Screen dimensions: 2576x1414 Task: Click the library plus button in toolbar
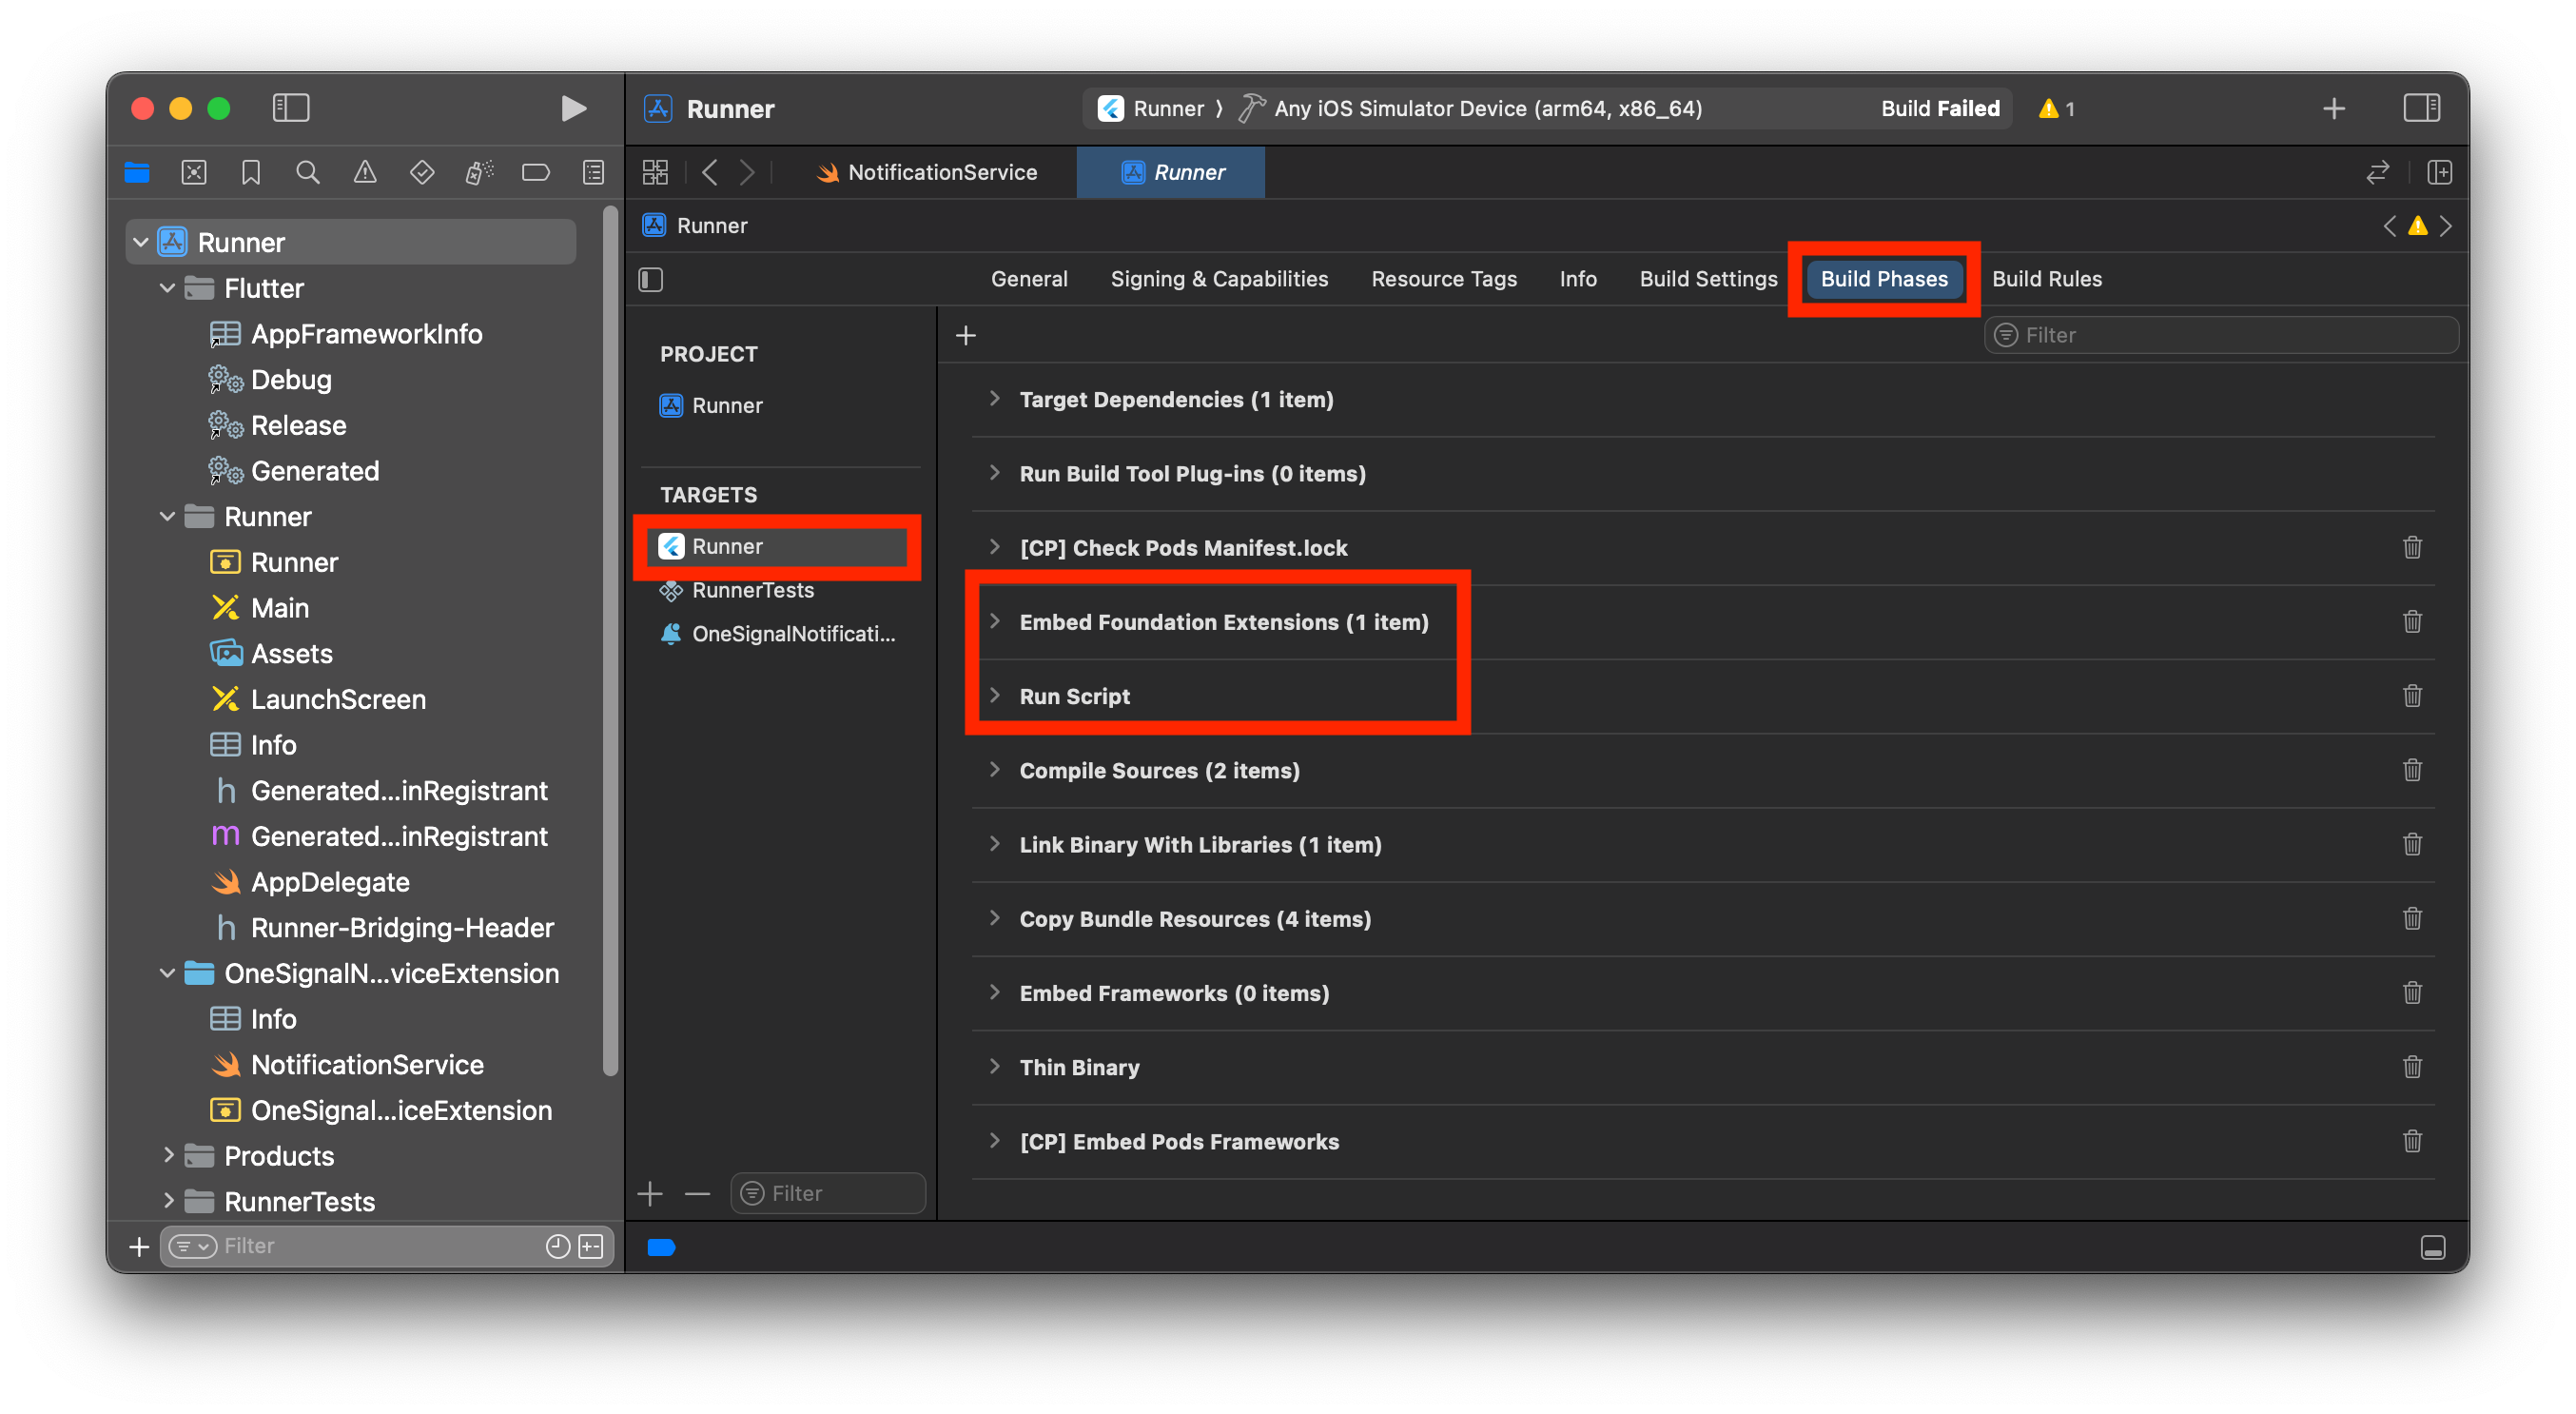coord(2333,108)
